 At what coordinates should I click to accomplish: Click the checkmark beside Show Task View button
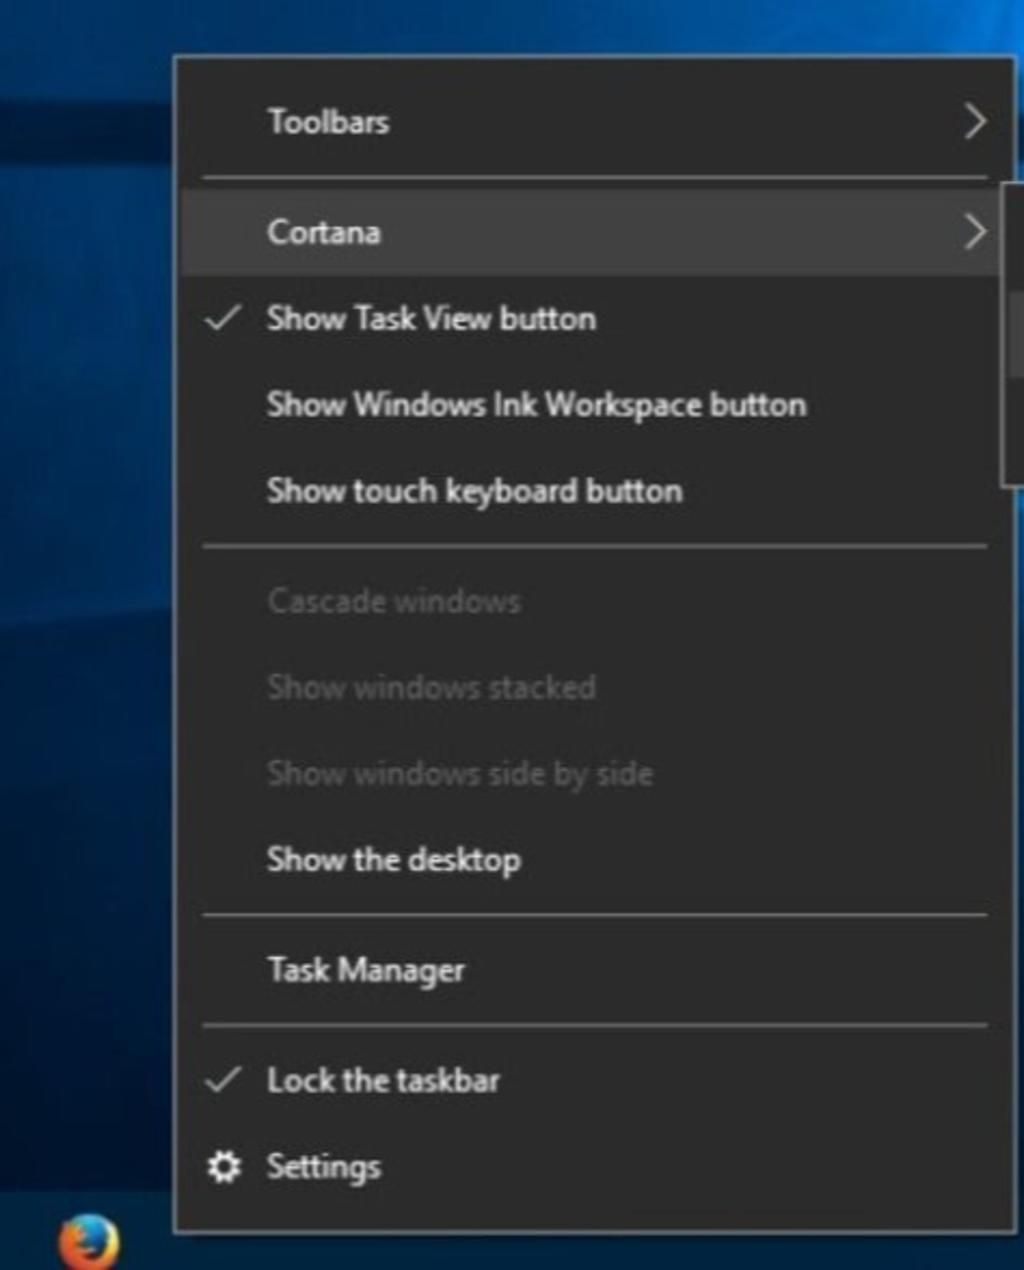(x=224, y=318)
